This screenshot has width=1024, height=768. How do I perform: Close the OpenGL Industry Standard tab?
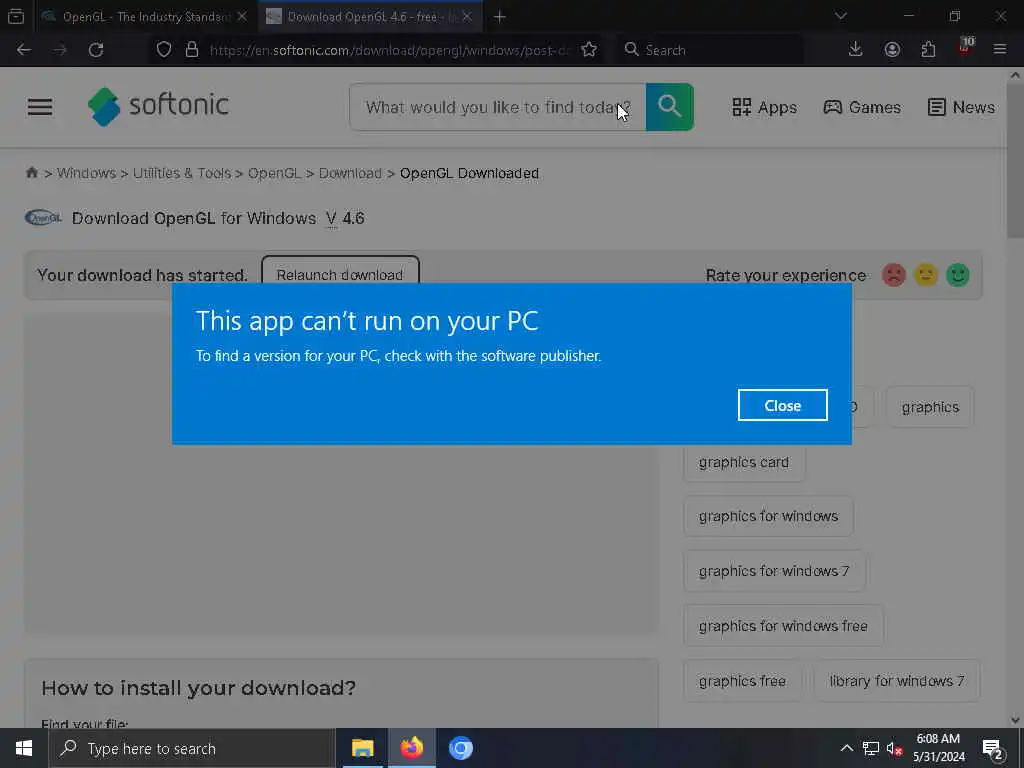click(242, 17)
